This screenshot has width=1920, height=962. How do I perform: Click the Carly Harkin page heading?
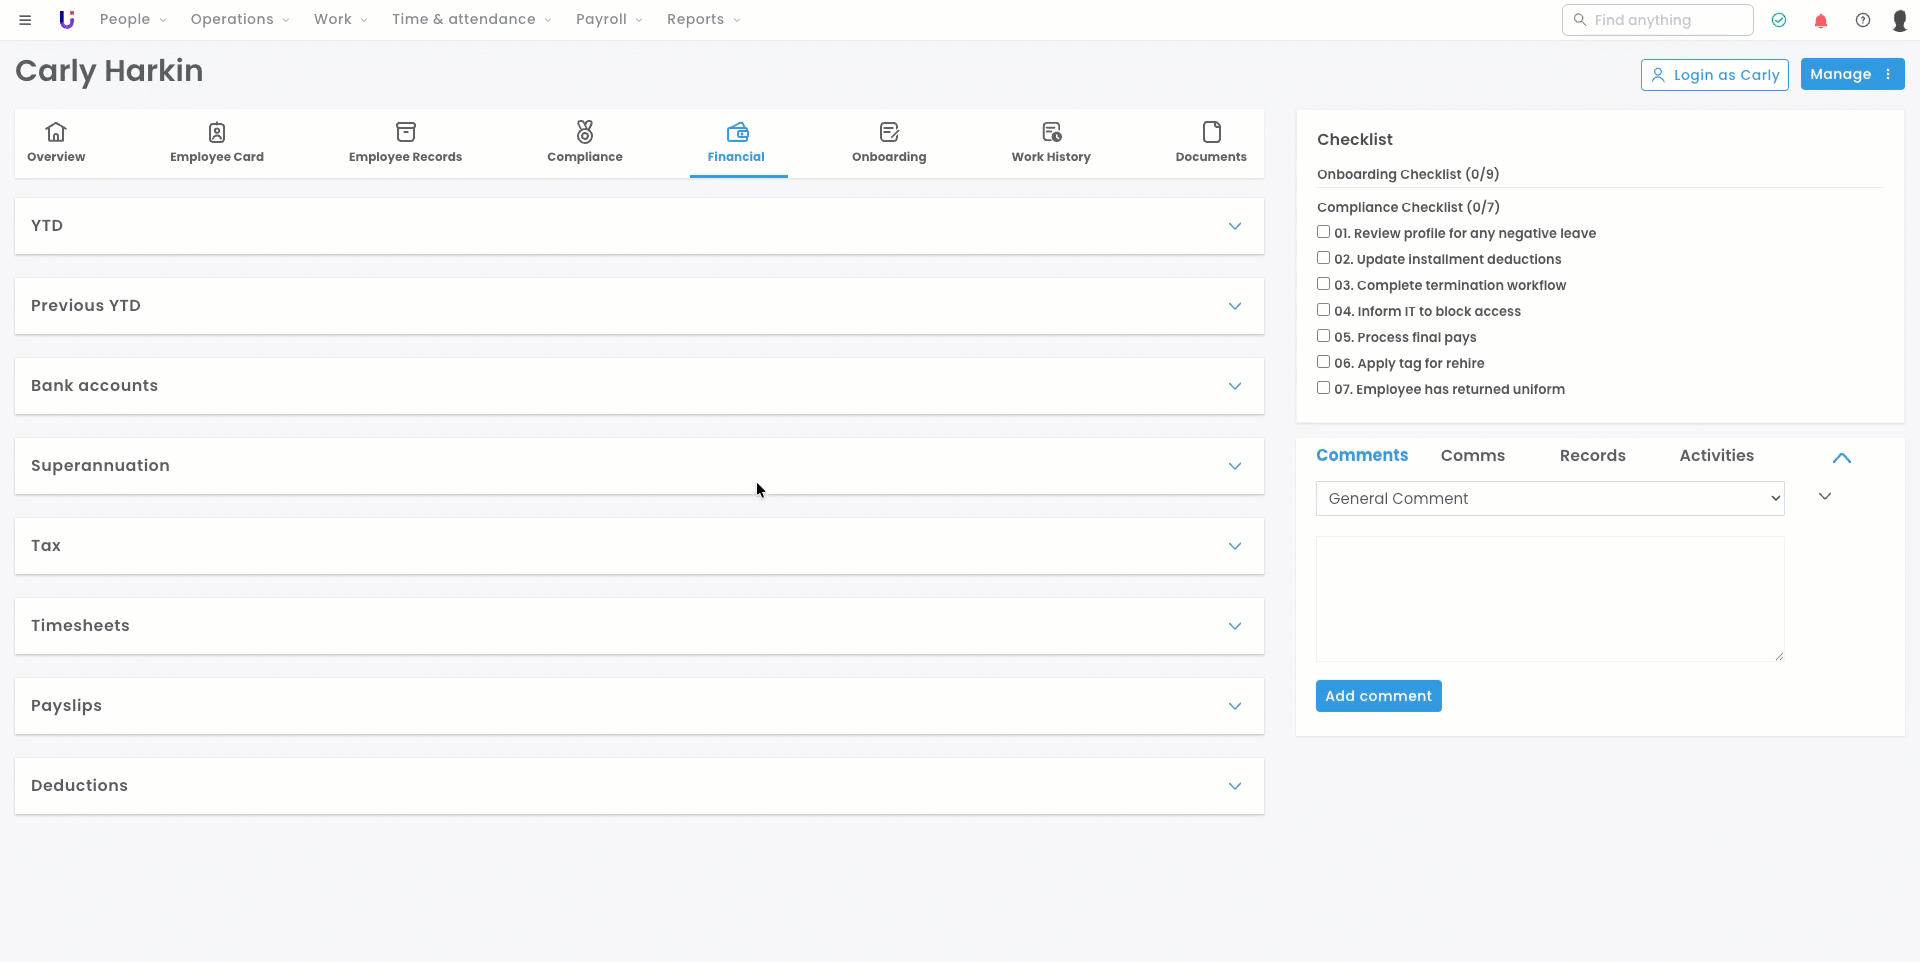(109, 71)
